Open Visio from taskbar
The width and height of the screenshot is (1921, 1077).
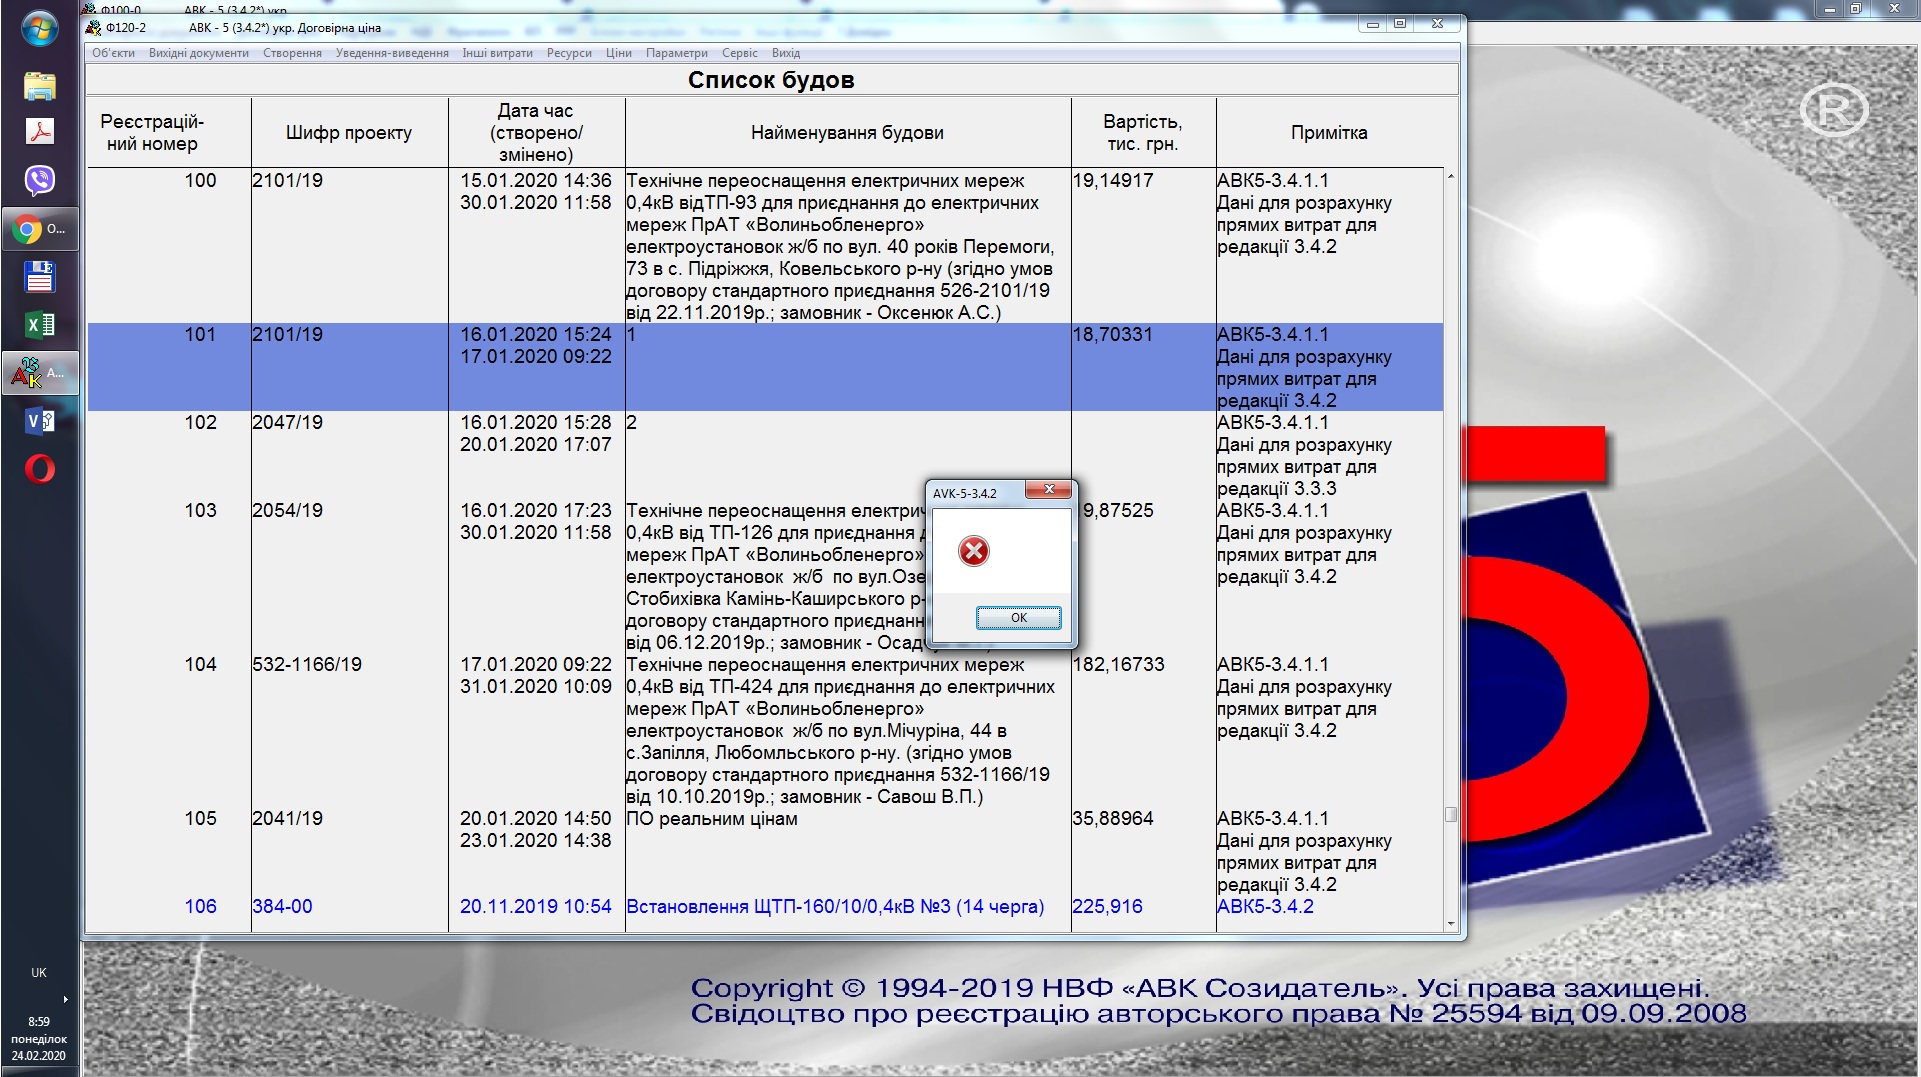[39, 421]
